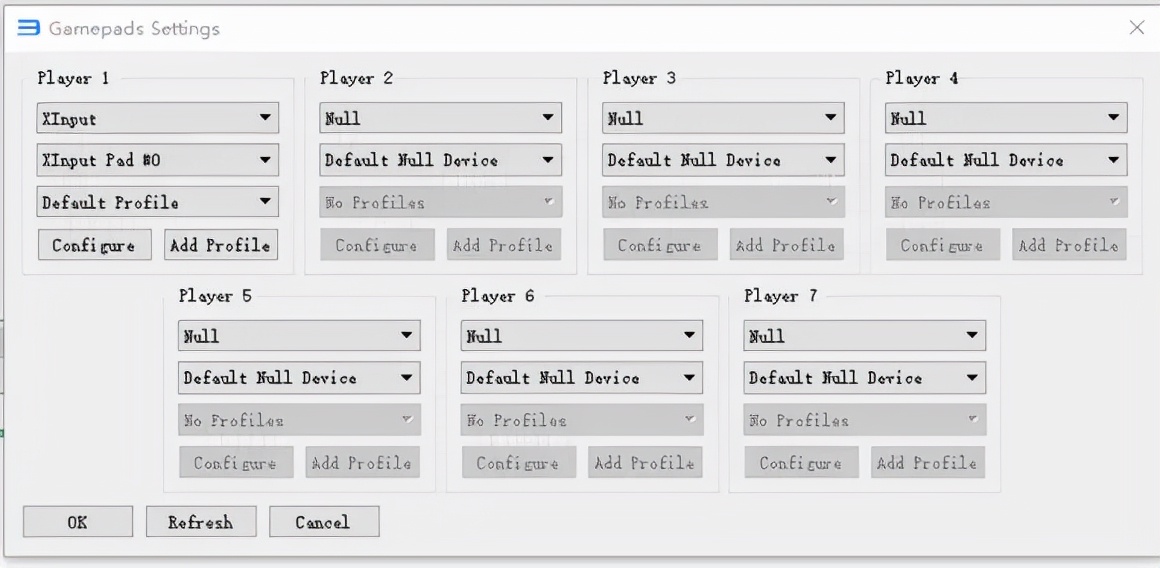The image size is (1160, 568).
Task: Open Player 1 Default Profile dropdown
Action: coord(157,202)
